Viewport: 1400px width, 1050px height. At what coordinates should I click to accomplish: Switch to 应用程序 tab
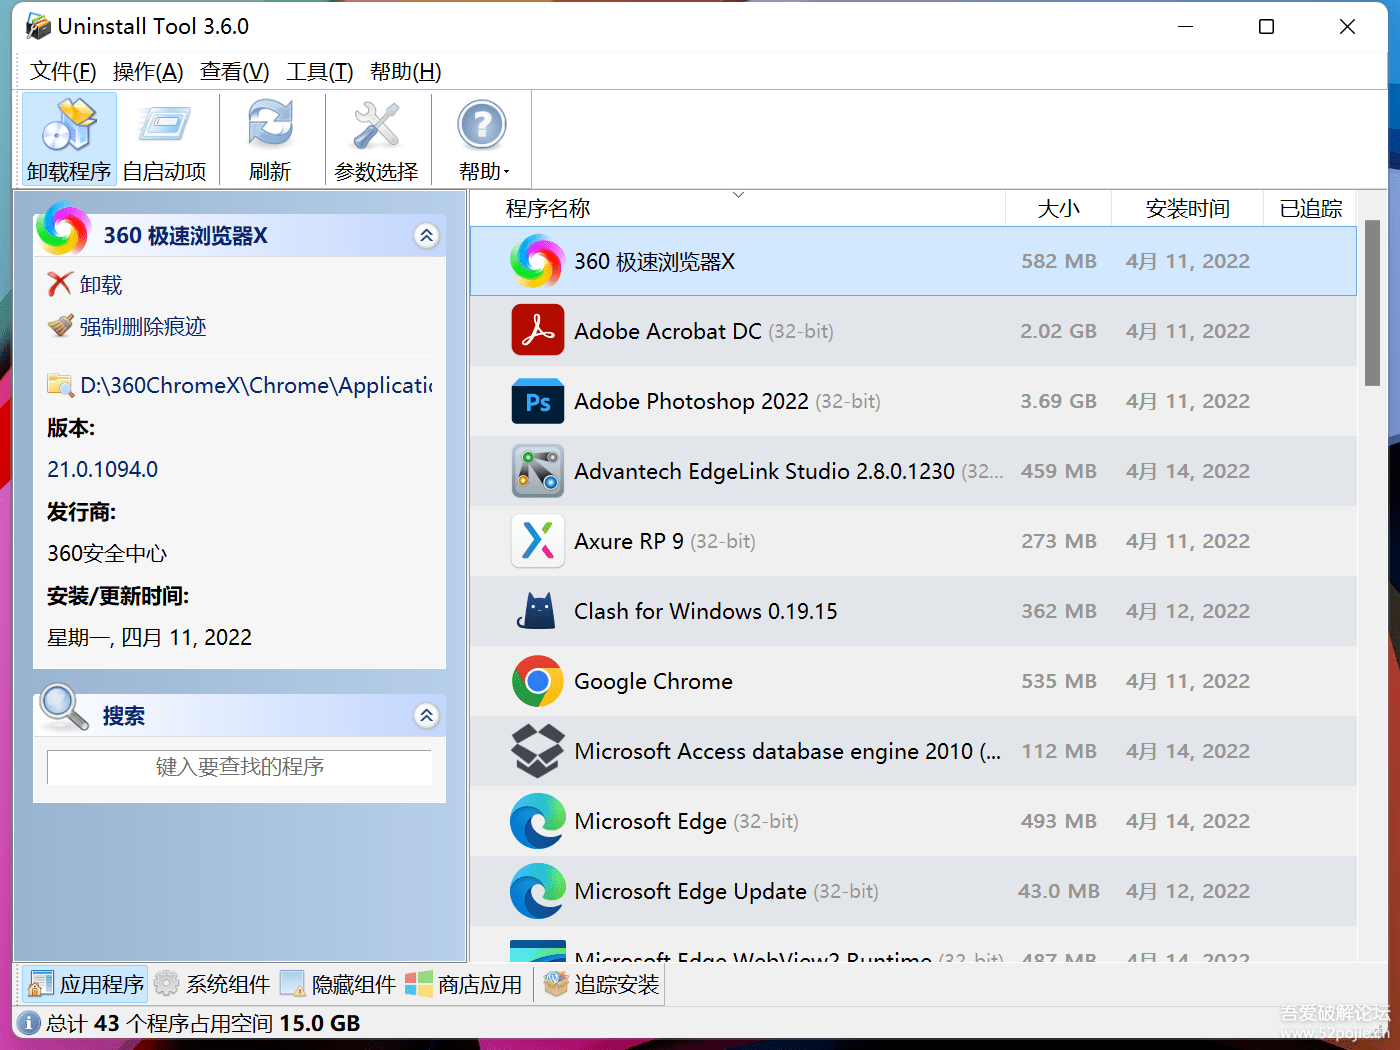tap(85, 985)
